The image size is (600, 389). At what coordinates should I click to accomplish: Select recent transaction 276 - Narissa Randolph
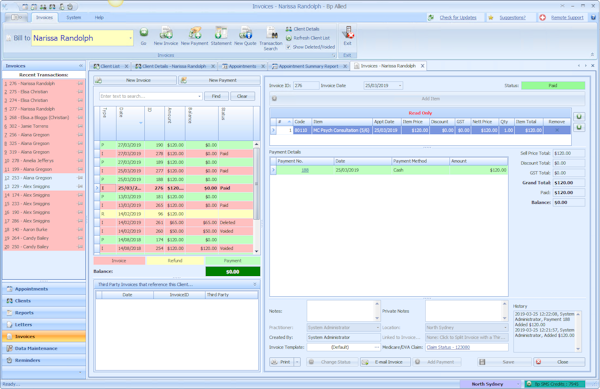44,83
